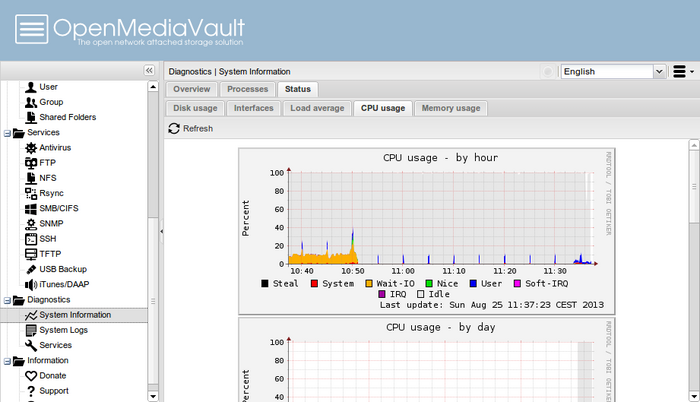Click the Donate heart icon
The height and width of the screenshot is (402, 700).
pos(31,375)
